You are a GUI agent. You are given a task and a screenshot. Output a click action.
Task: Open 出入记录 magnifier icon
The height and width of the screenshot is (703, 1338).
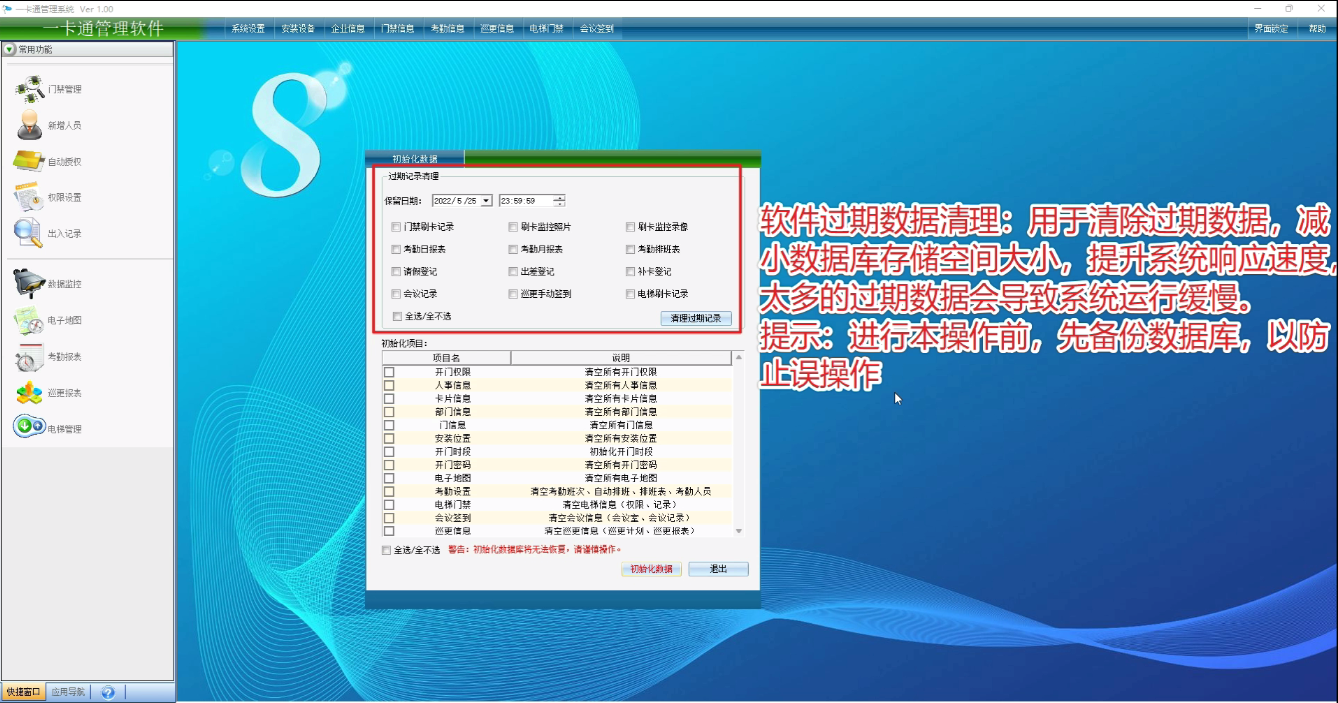[x=28, y=233]
